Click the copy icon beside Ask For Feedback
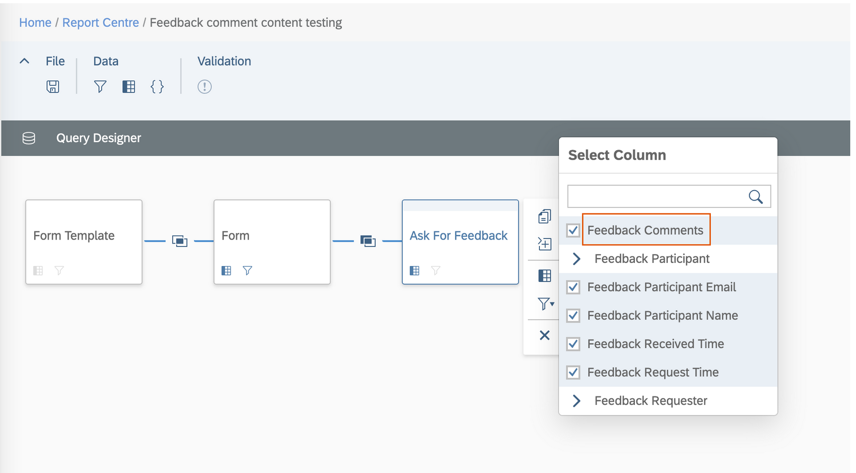 544,216
